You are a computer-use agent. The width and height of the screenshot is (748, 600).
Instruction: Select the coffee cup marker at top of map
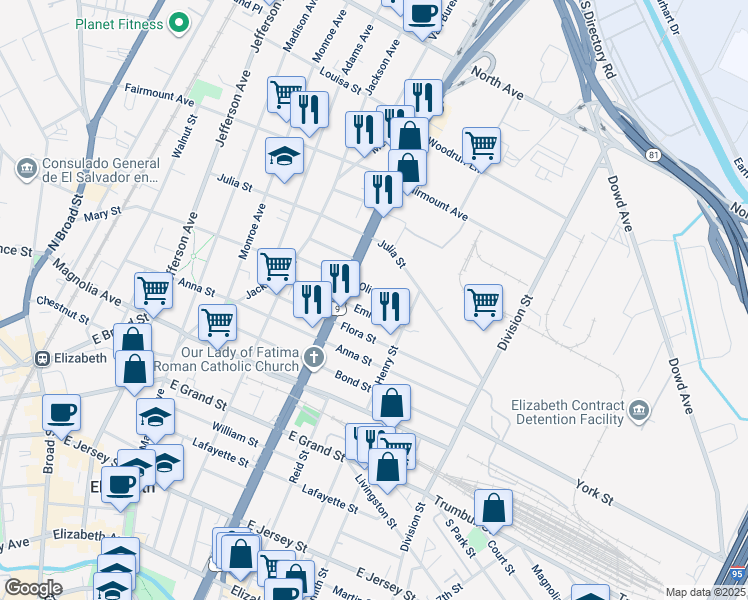[x=422, y=17]
